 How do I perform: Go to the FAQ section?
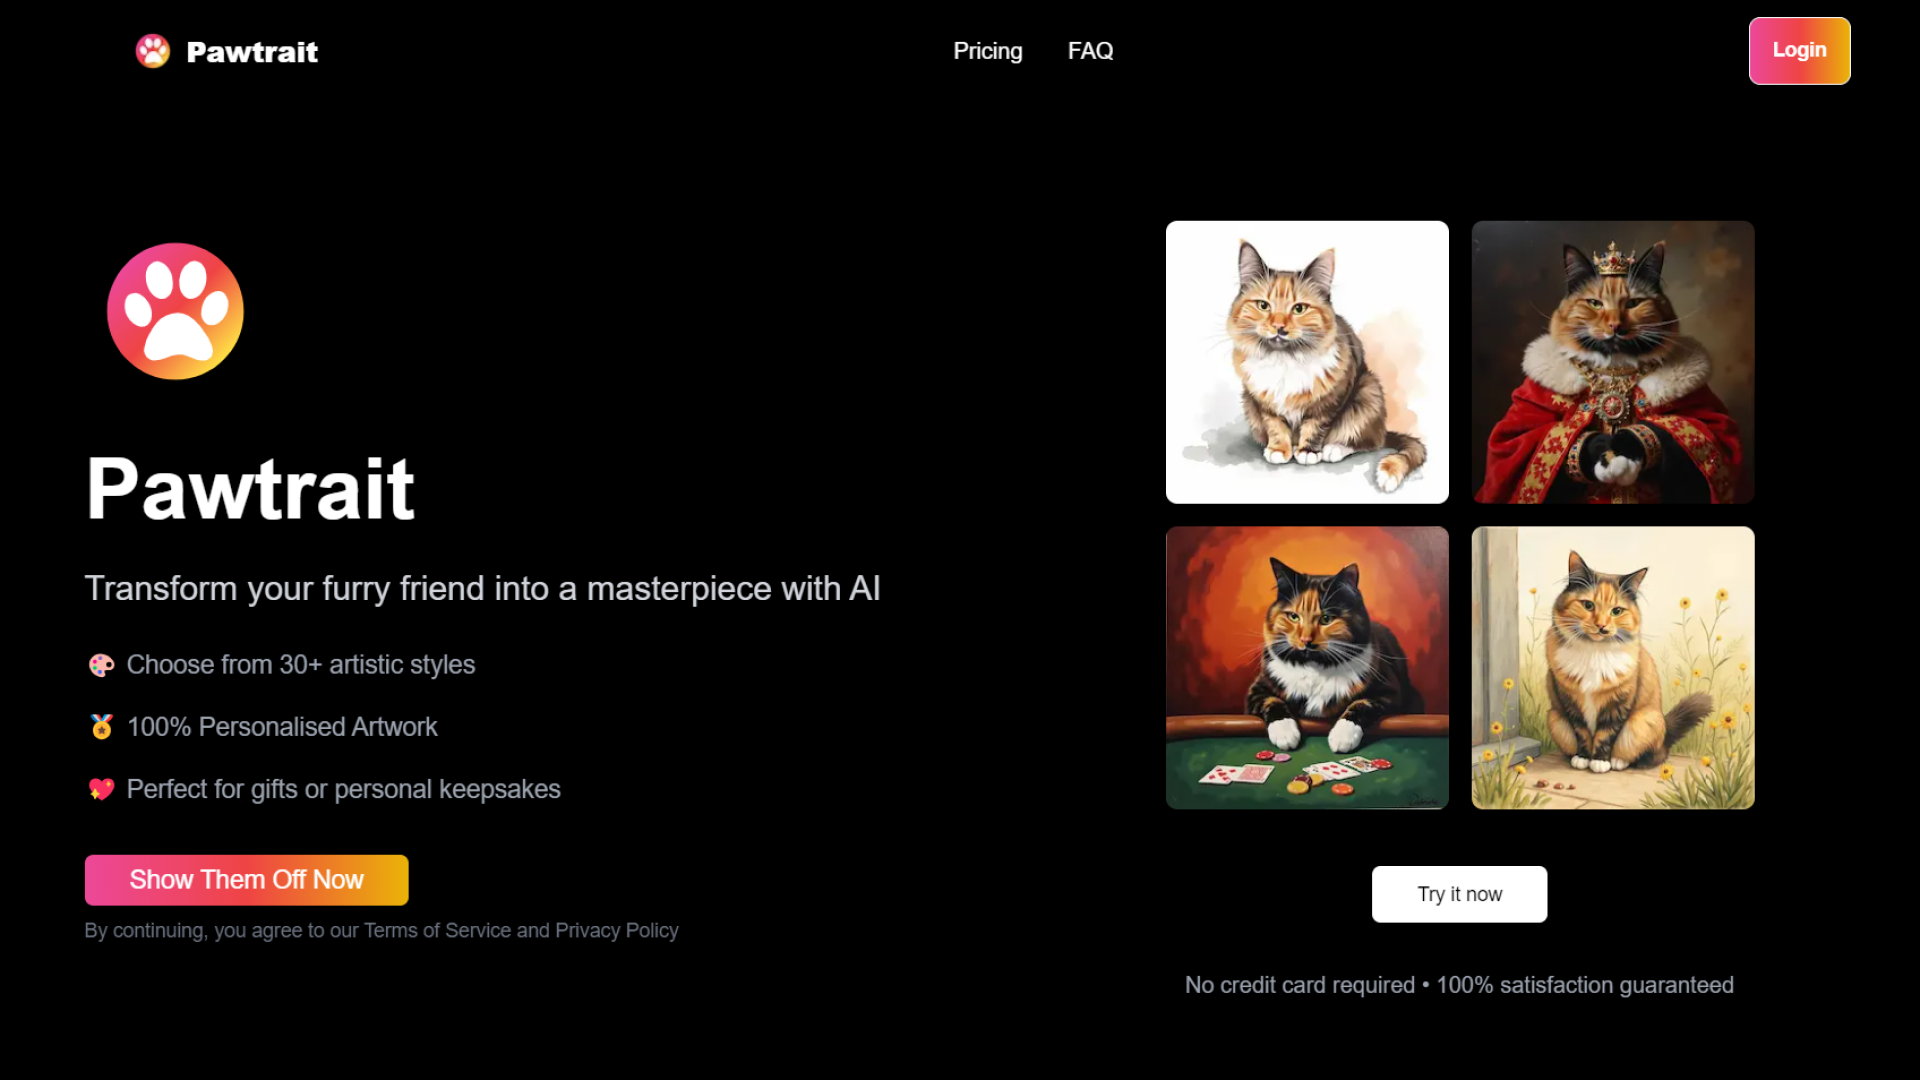1090,51
